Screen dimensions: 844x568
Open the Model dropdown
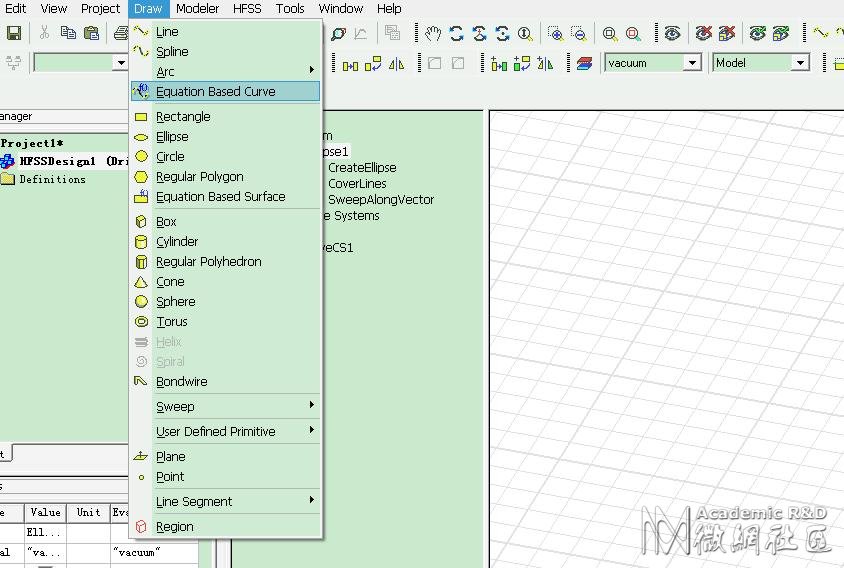800,63
